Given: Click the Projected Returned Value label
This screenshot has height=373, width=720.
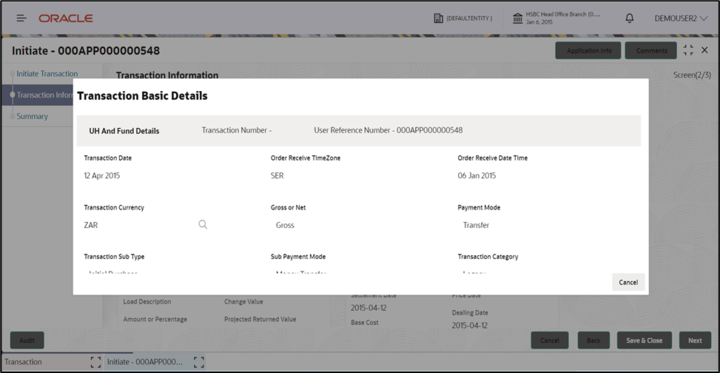Looking at the screenshot, I should [260, 319].
